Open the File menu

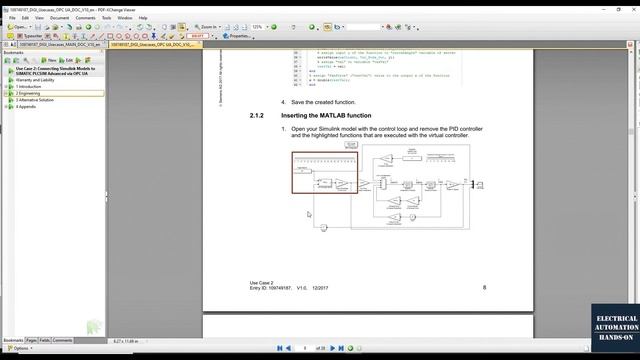tap(12, 18)
